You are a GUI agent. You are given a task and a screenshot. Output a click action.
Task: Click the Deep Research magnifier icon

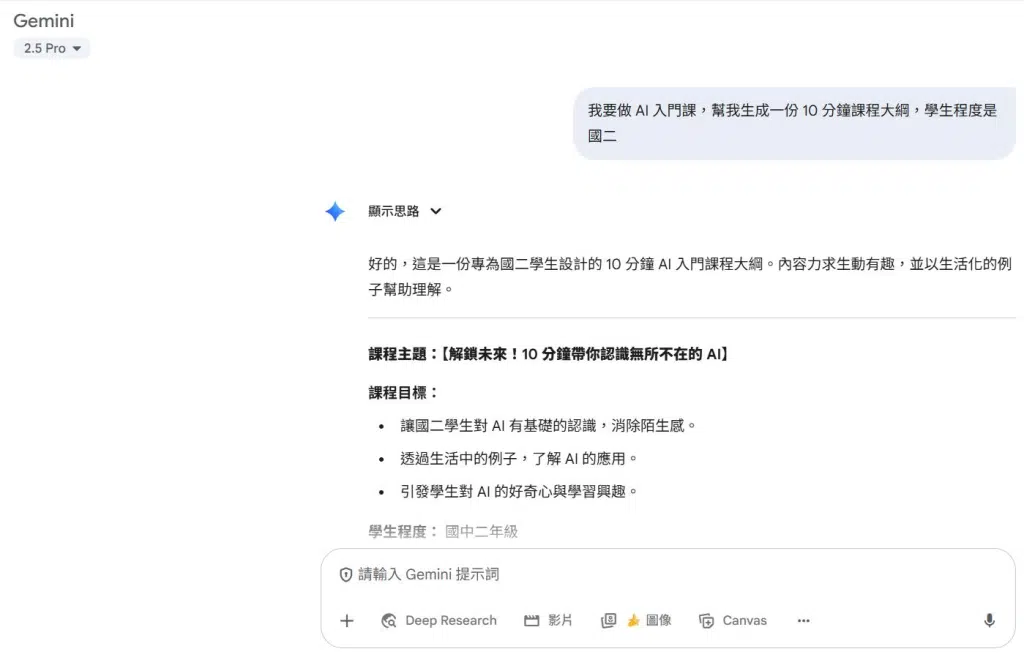[x=389, y=620]
